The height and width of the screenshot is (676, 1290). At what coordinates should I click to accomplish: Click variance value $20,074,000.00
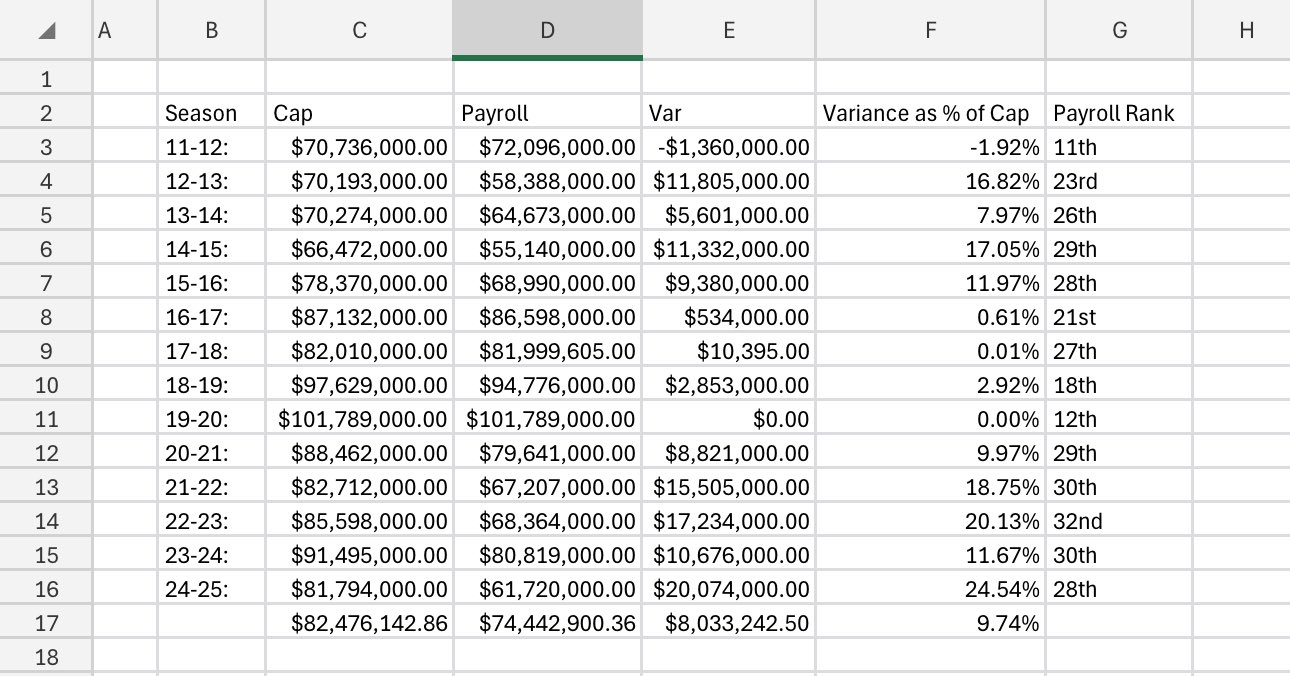[728, 589]
